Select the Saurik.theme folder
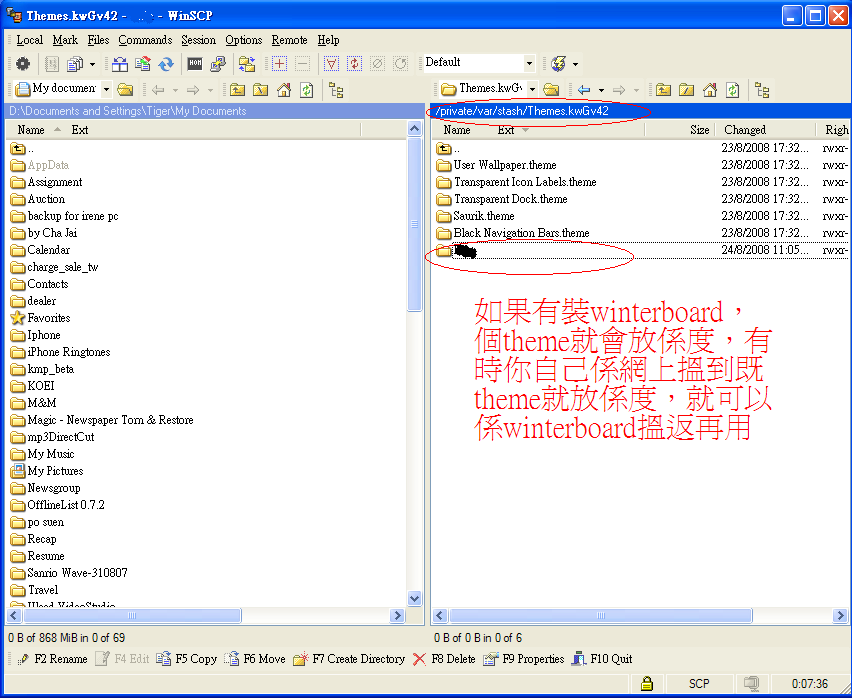 pos(483,216)
